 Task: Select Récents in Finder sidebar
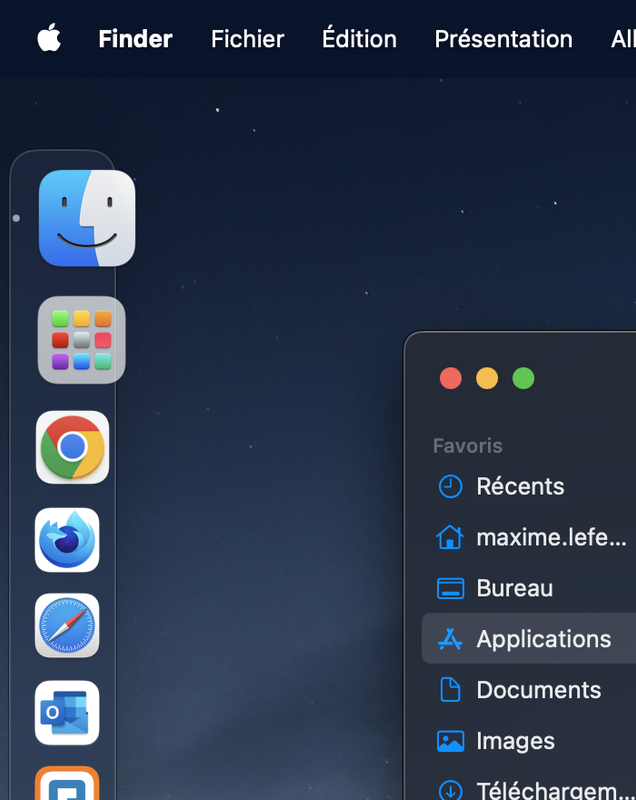pyautogui.click(x=529, y=486)
